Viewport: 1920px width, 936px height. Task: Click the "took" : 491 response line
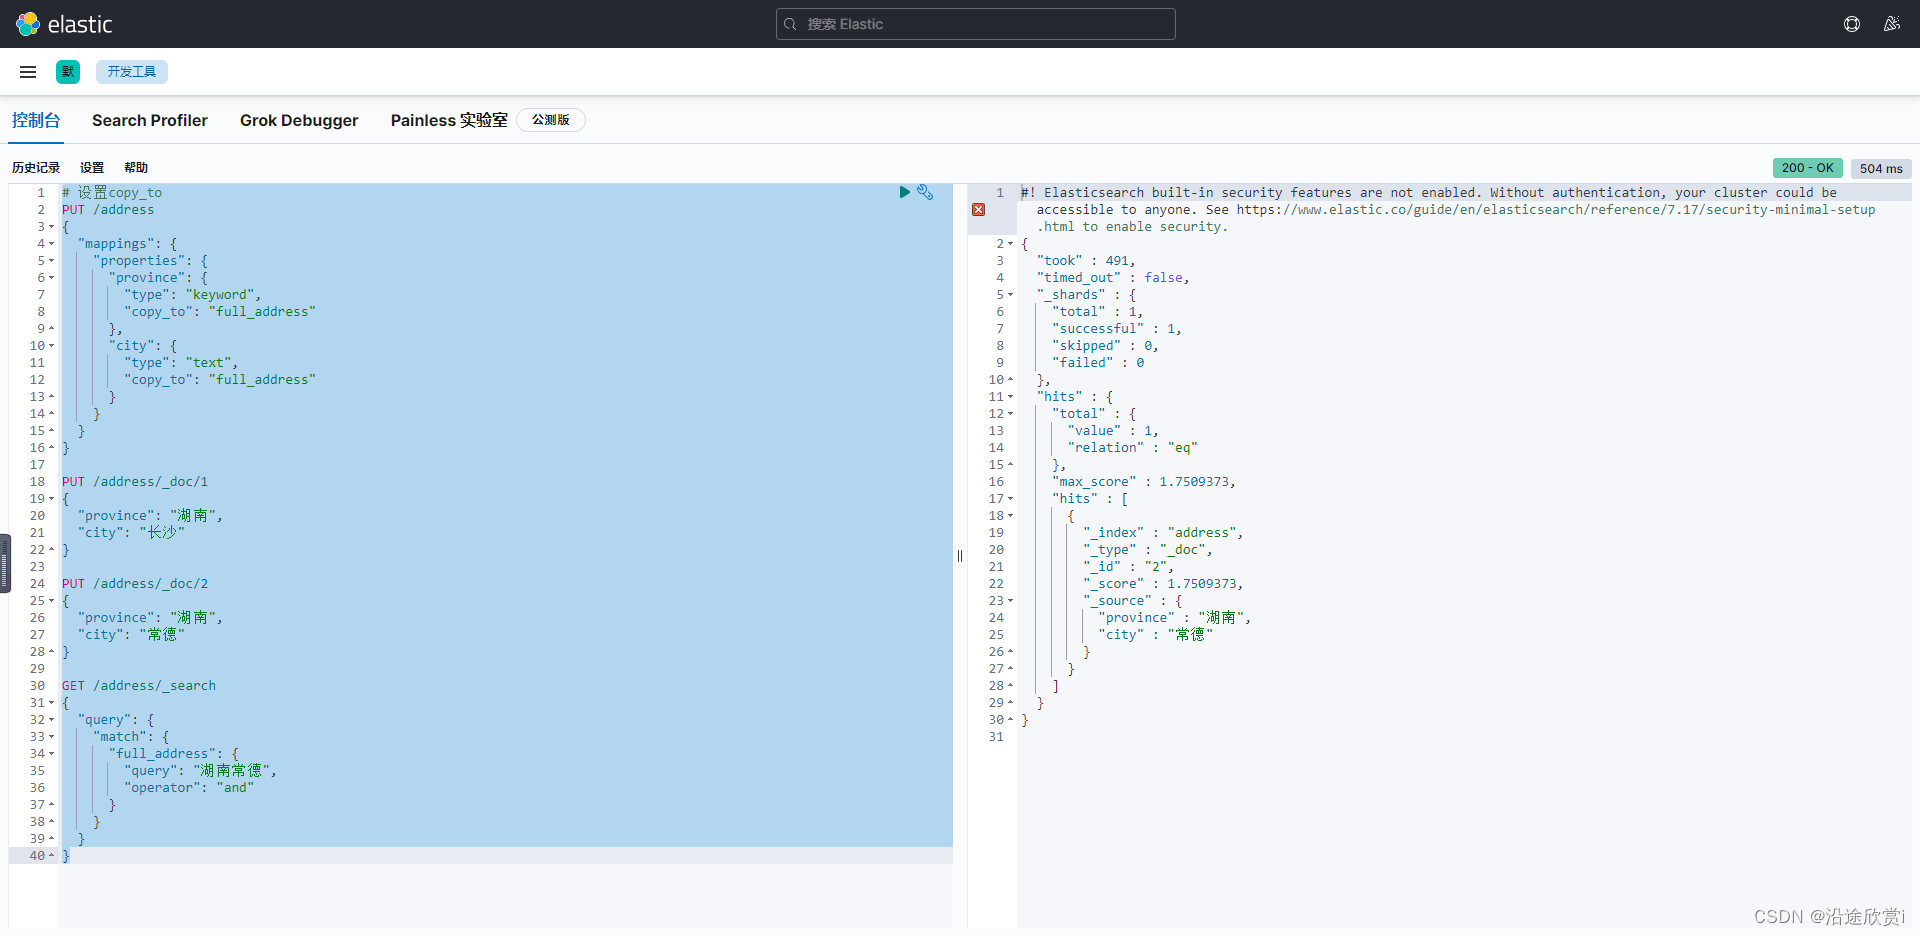1086,261
